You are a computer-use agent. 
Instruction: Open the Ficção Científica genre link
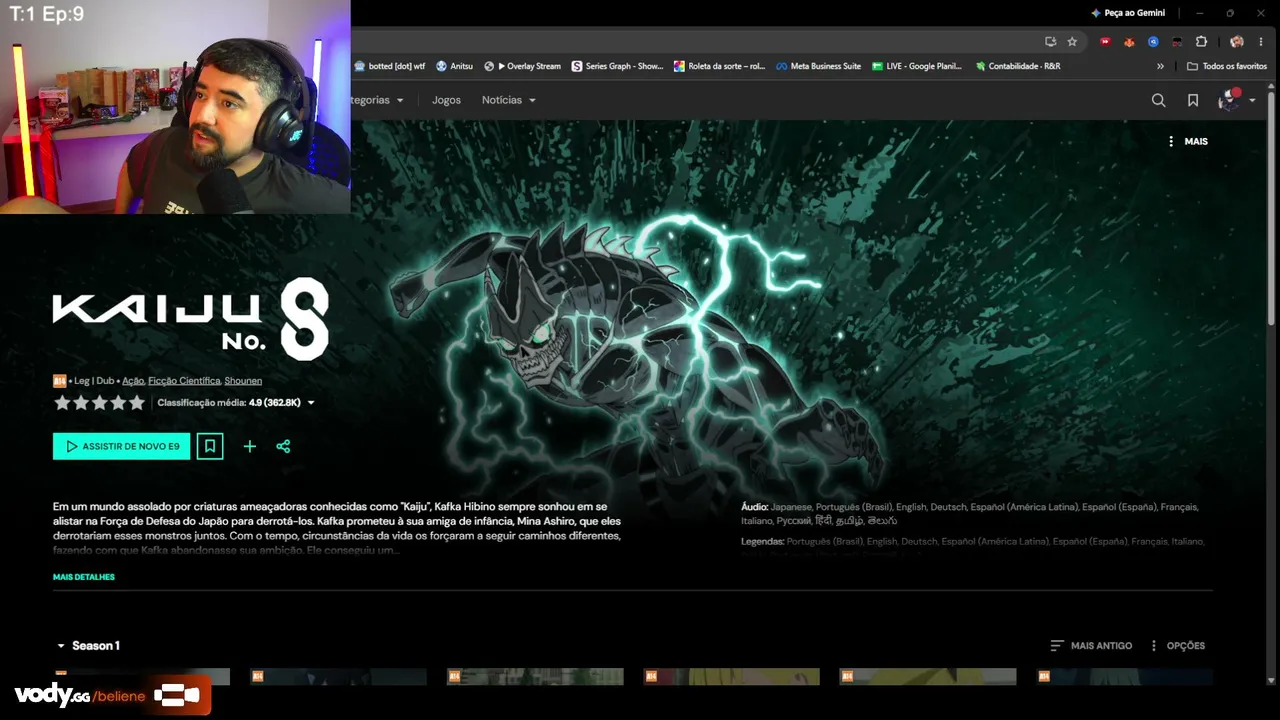click(184, 381)
